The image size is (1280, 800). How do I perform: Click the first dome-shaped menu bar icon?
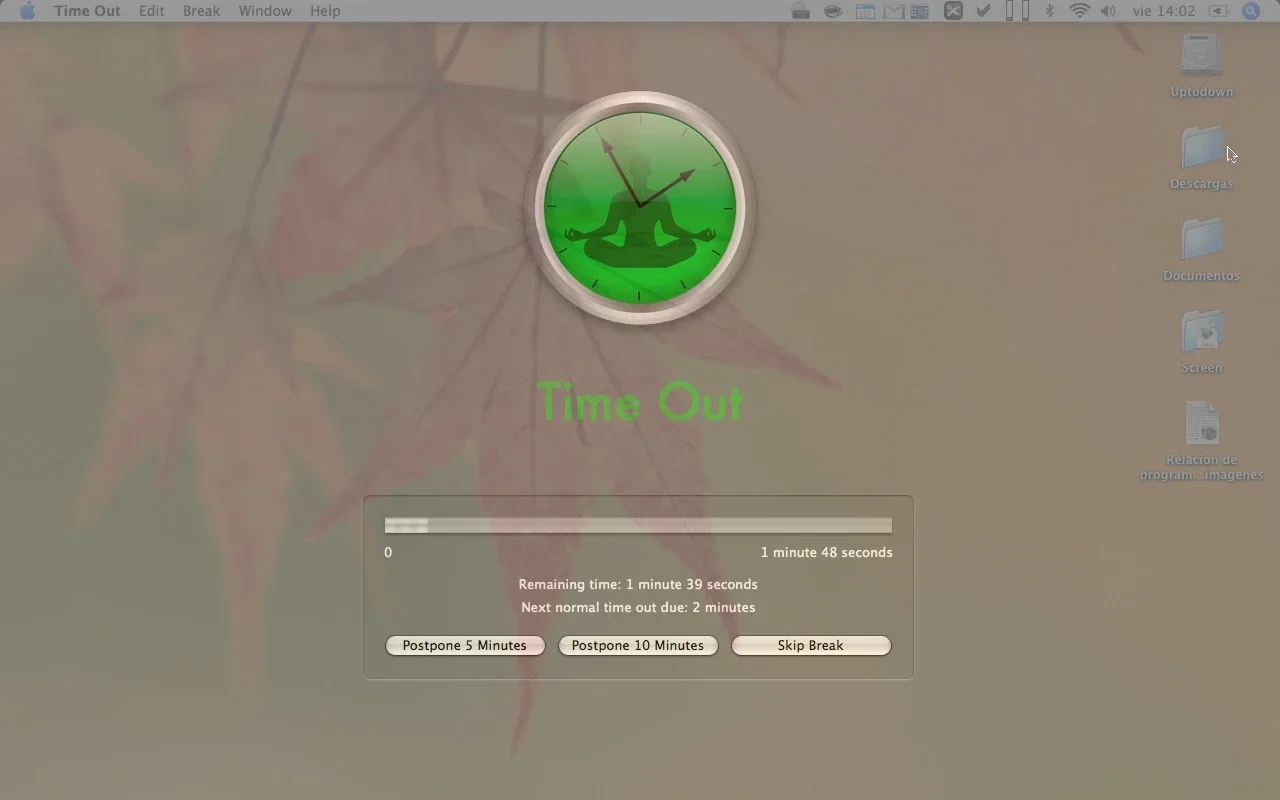(x=800, y=11)
